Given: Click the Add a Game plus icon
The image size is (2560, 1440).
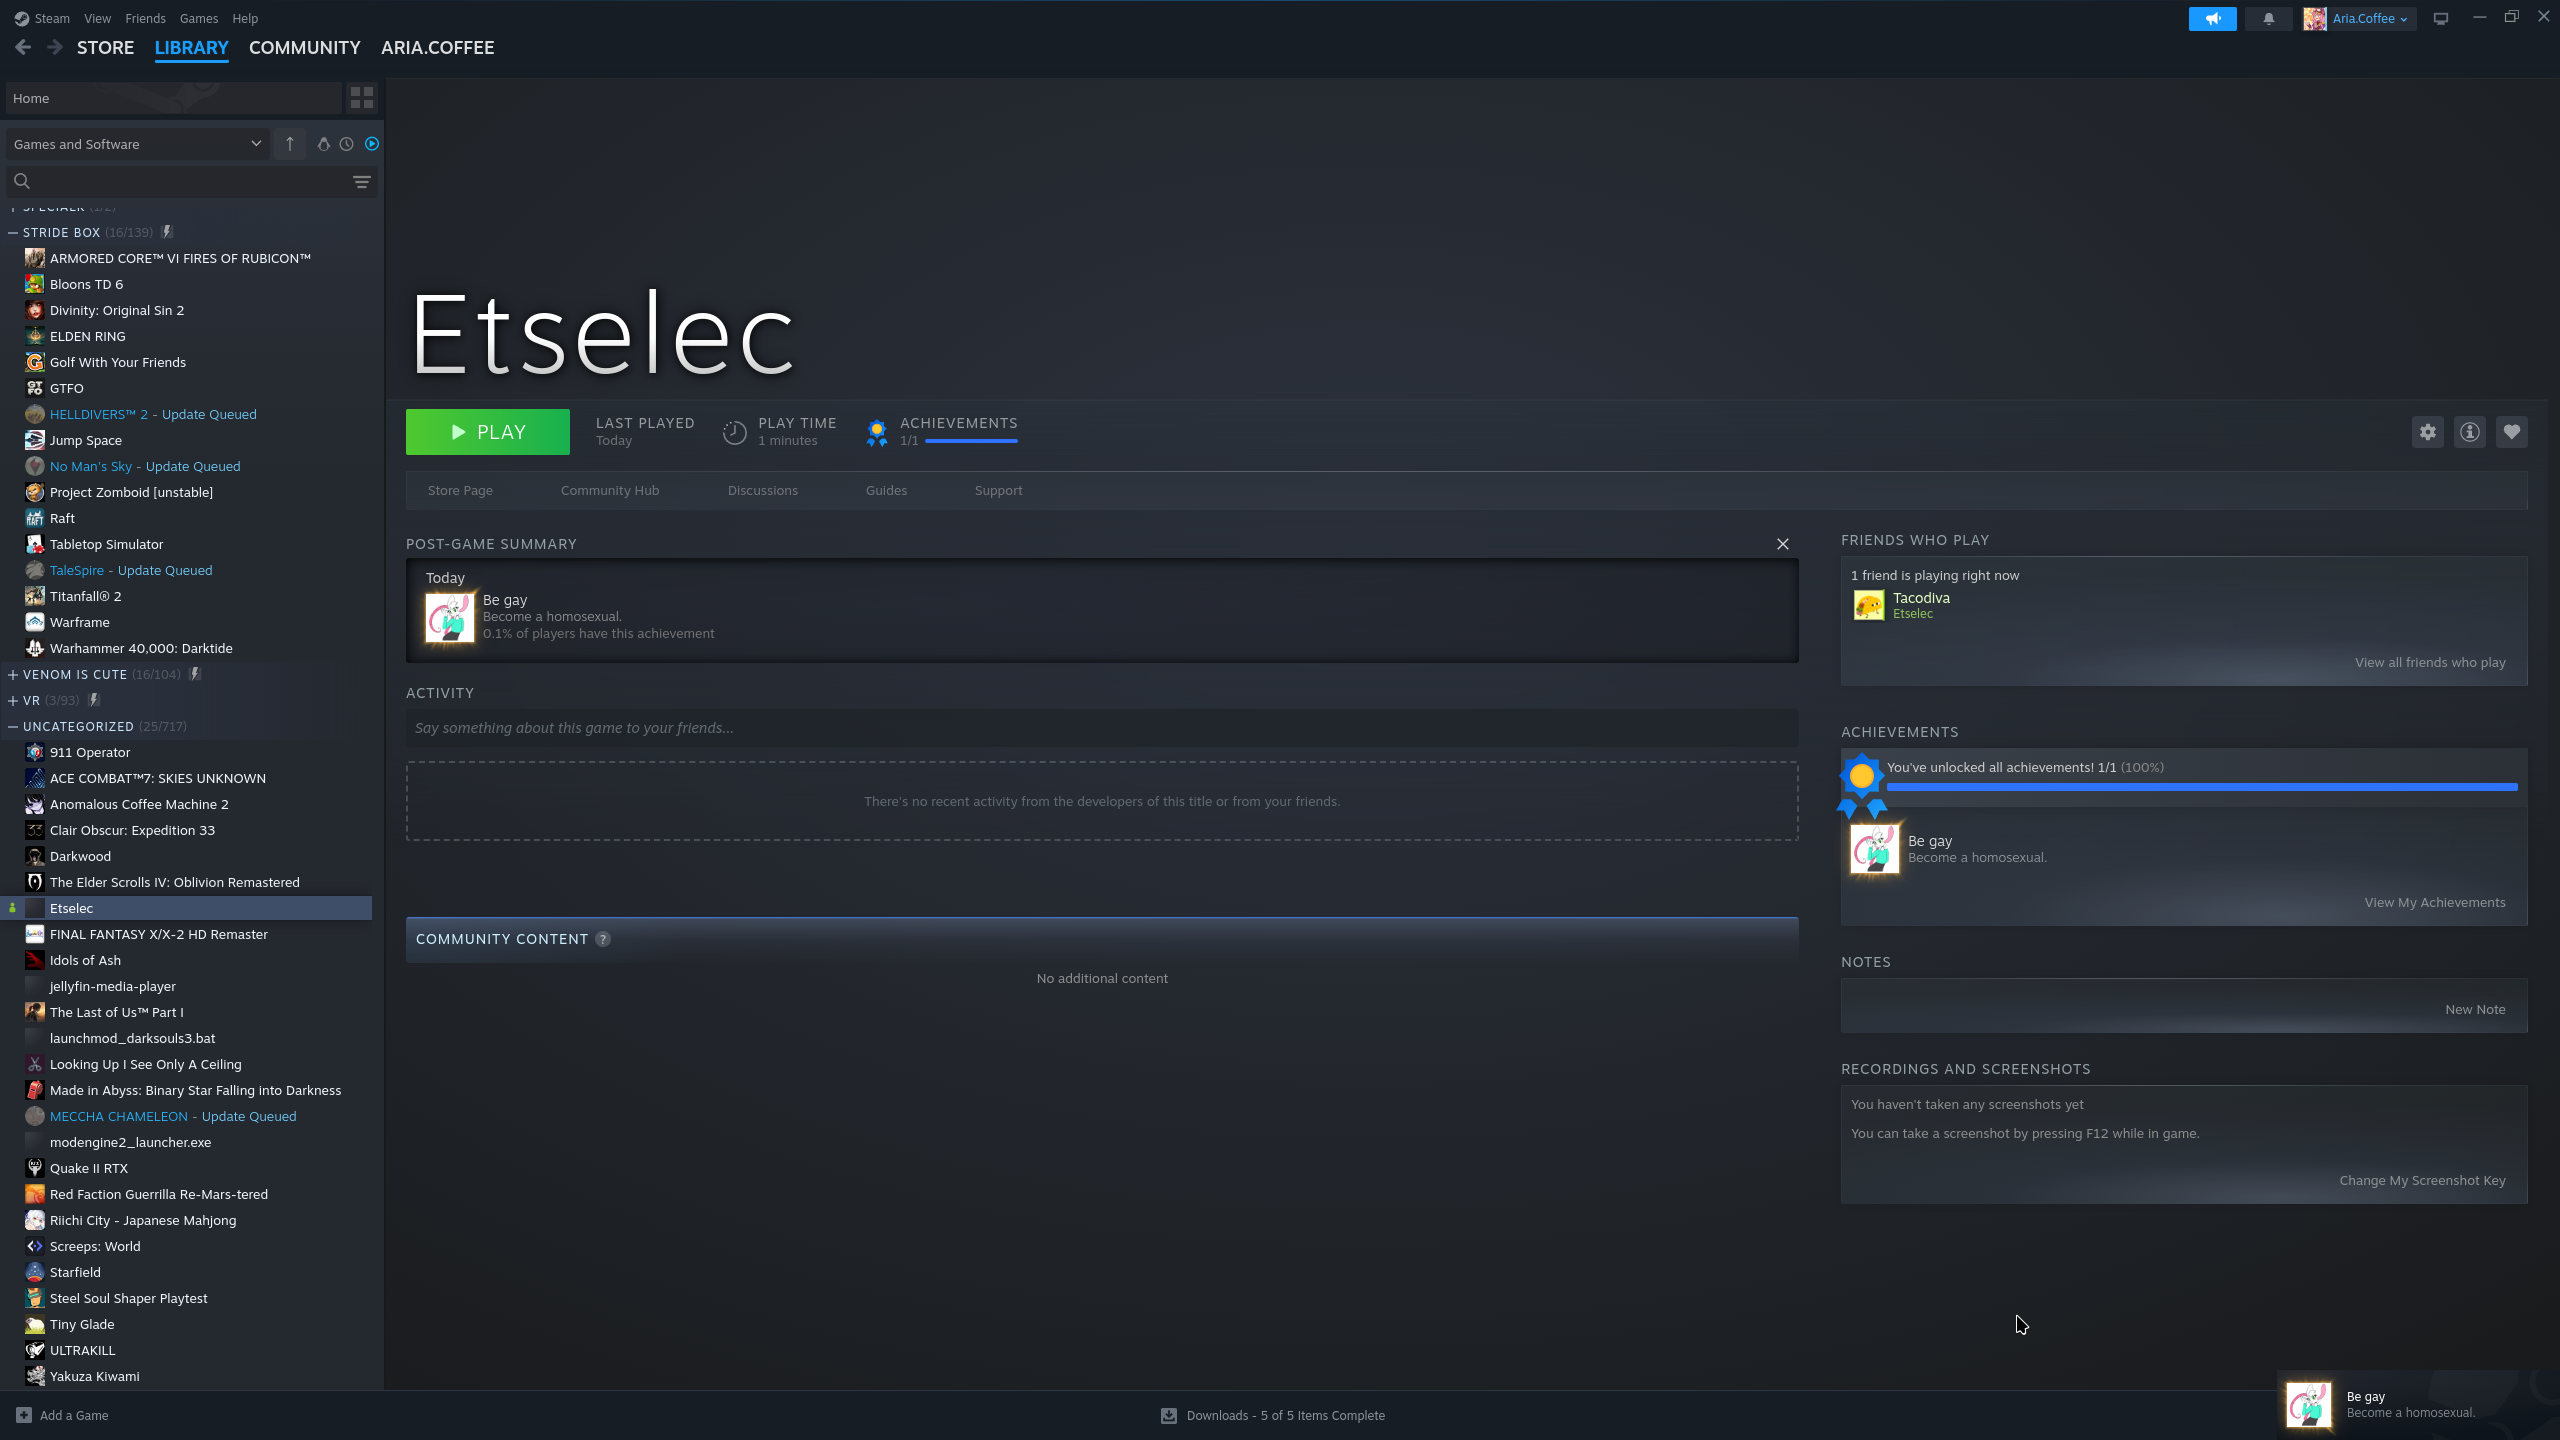Looking at the screenshot, I should click(x=24, y=1415).
